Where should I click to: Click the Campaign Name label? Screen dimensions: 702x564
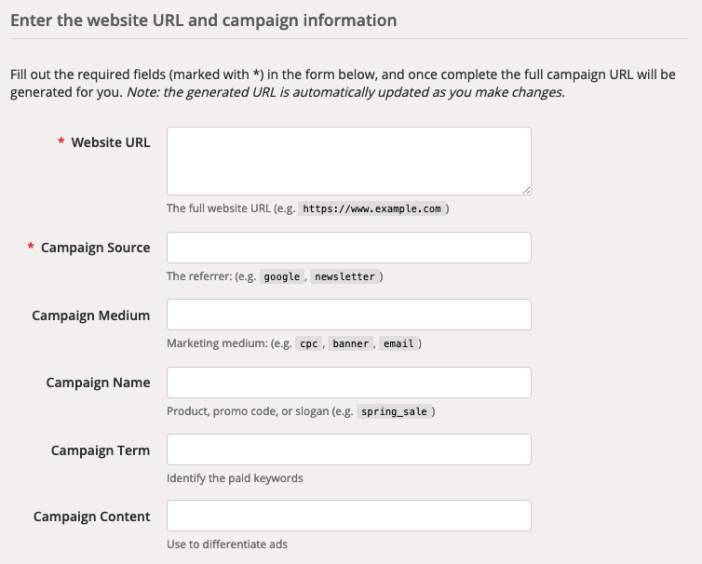[x=98, y=383]
